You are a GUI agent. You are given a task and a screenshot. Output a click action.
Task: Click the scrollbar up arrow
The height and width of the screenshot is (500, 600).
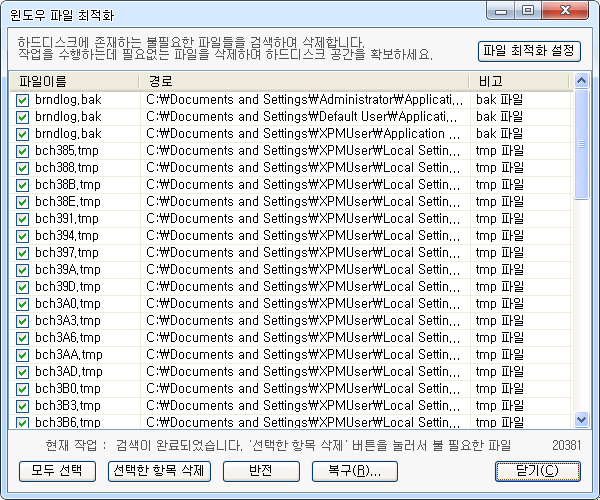point(581,81)
